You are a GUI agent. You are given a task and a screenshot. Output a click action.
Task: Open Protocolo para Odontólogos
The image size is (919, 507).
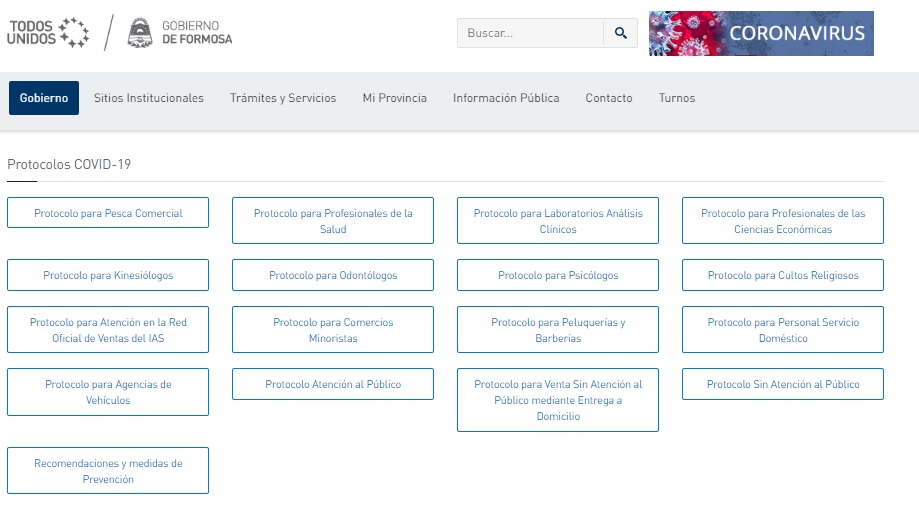(x=333, y=275)
